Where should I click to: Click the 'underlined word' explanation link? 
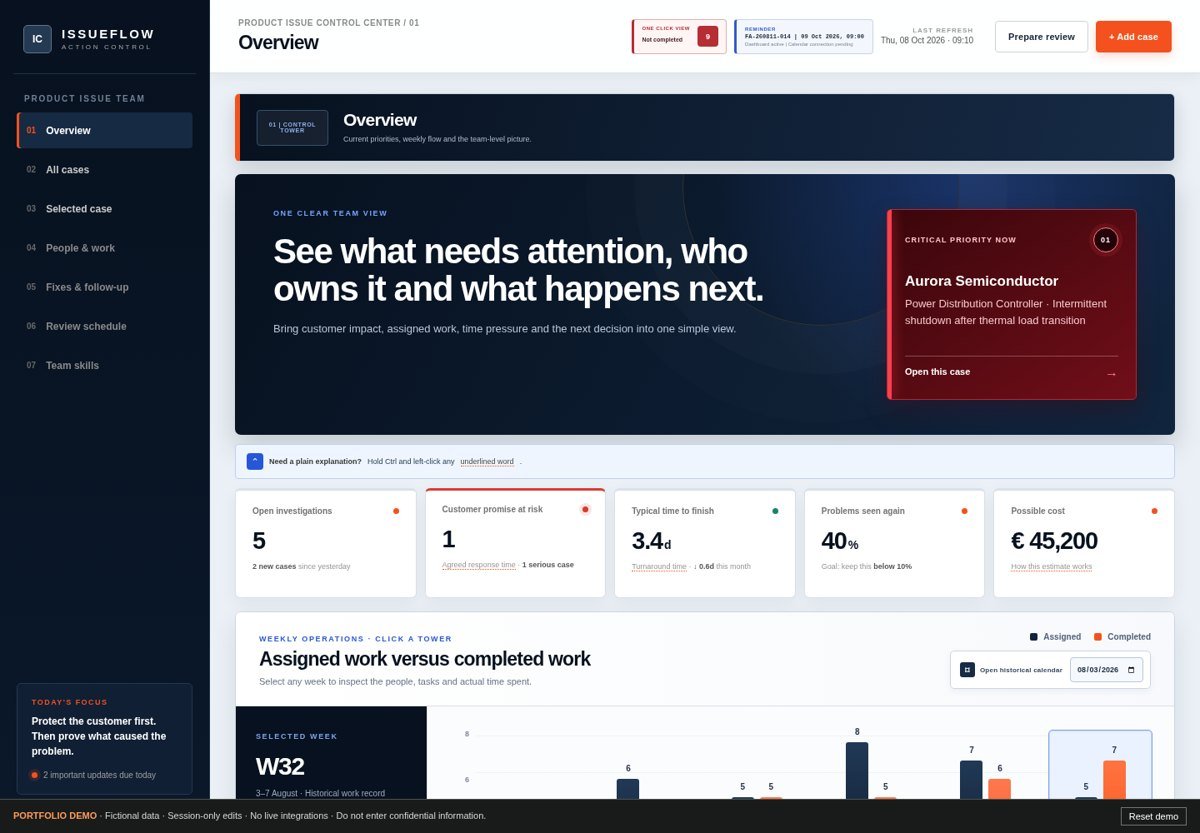(x=487, y=462)
